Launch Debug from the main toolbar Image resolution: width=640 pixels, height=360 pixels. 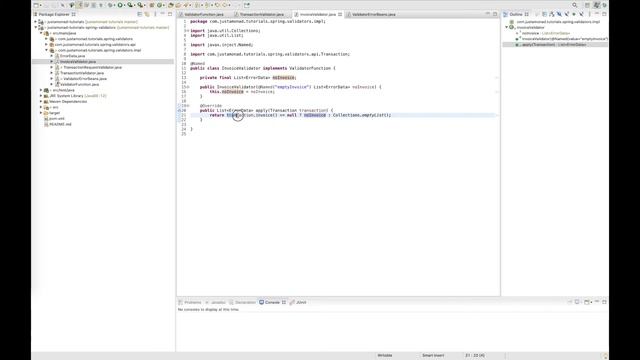point(110,5)
